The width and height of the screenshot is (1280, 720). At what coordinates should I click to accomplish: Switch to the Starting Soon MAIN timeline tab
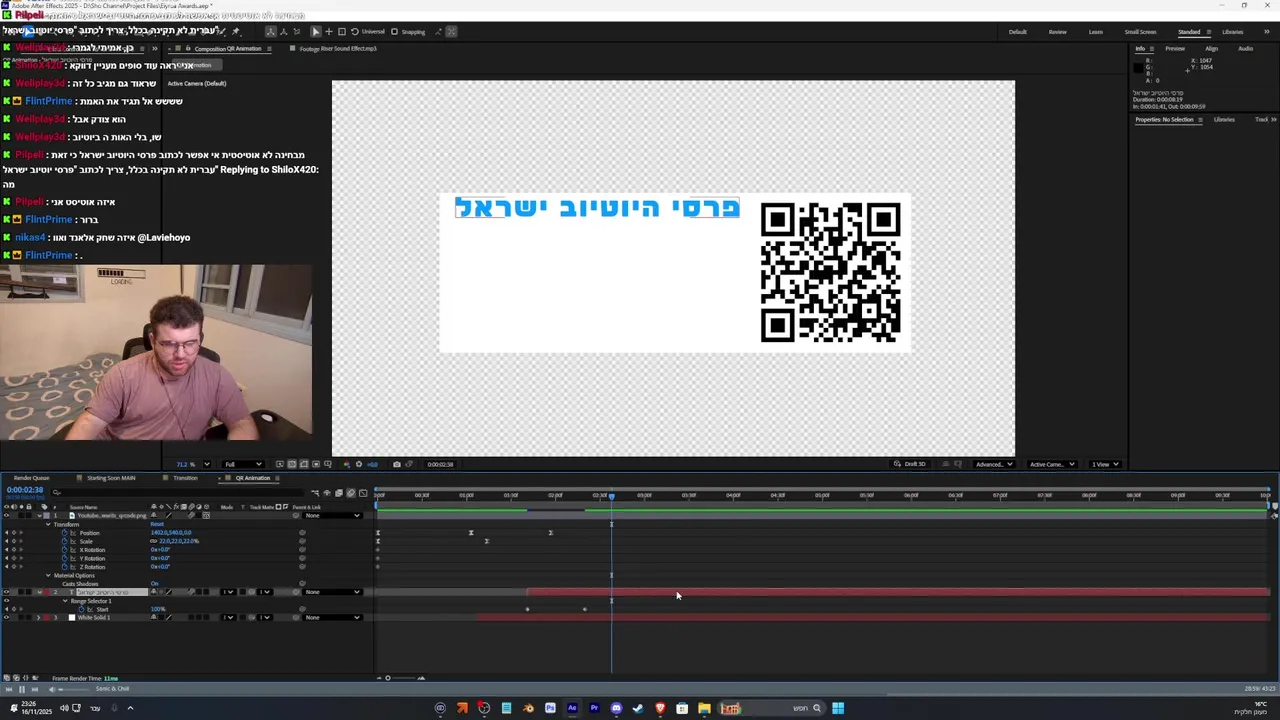tap(111, 478)
